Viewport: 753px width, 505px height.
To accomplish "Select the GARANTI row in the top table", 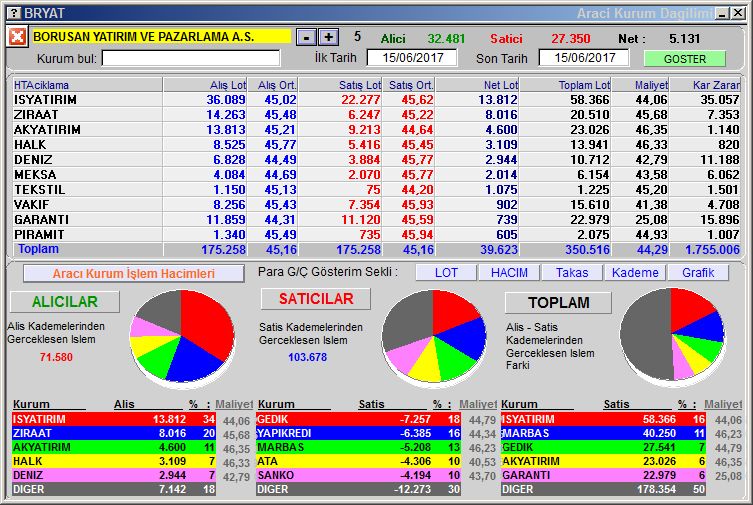I will (376, 219).
